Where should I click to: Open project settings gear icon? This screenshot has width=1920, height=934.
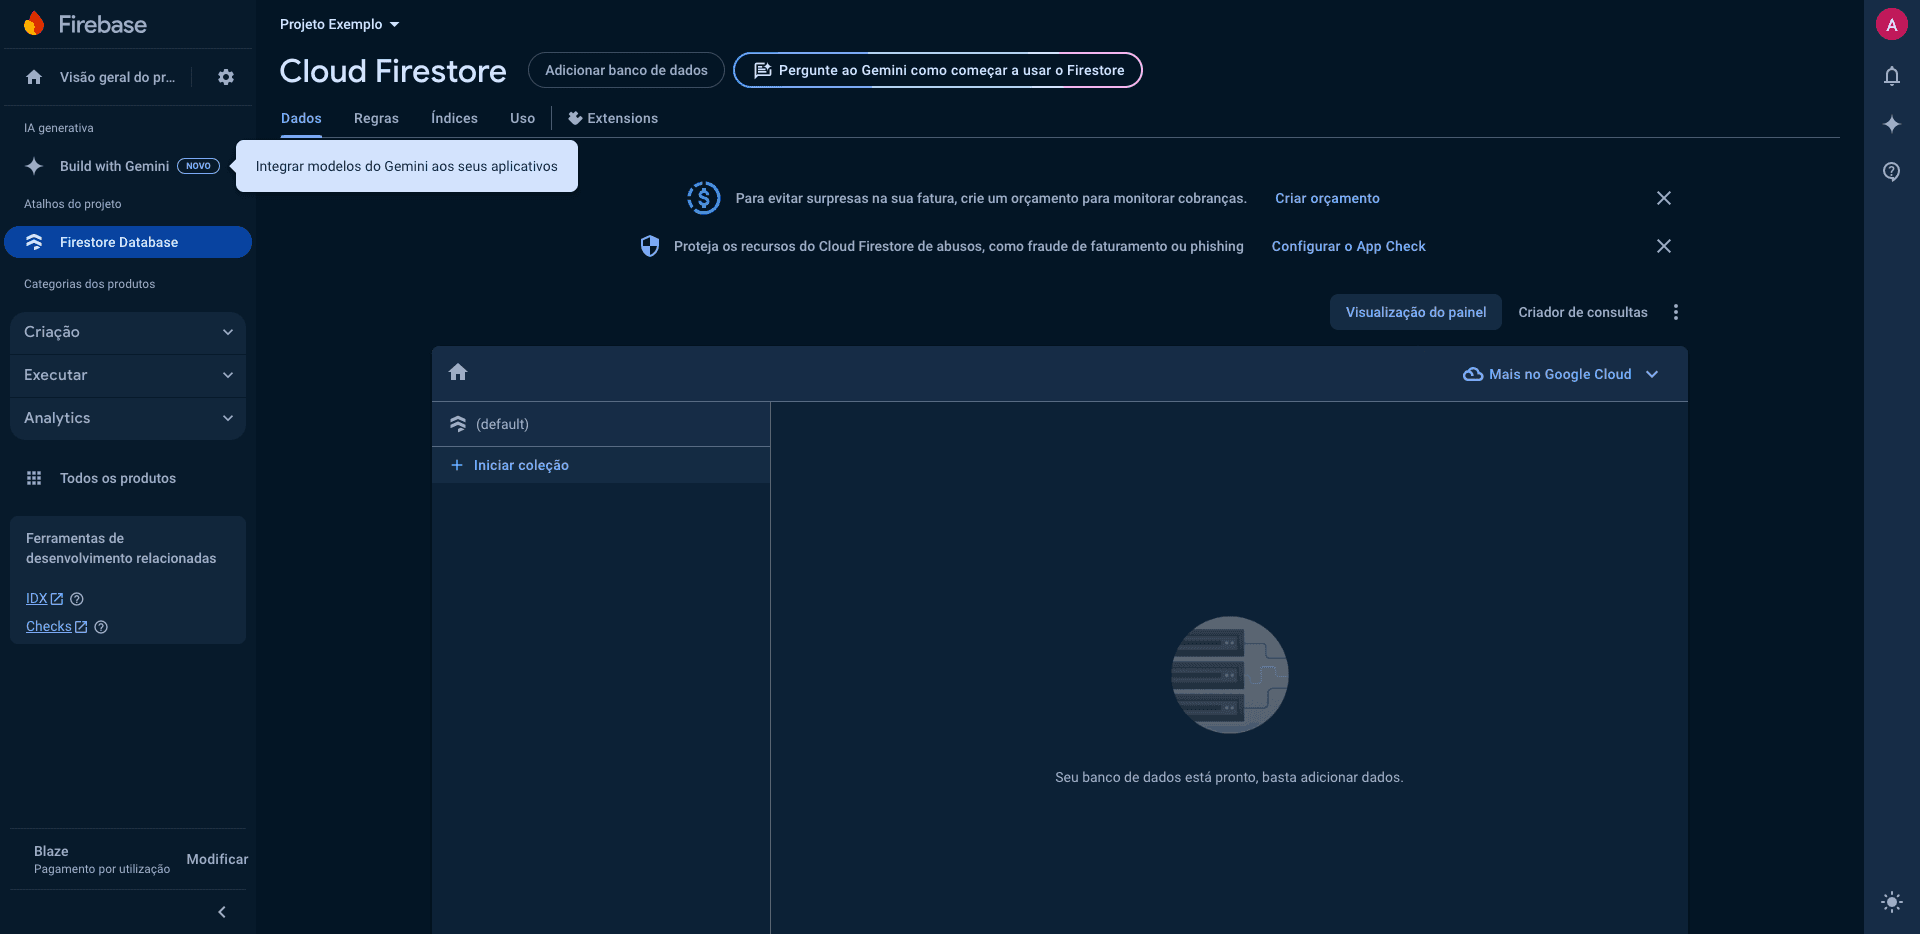[x=226, y=77]
